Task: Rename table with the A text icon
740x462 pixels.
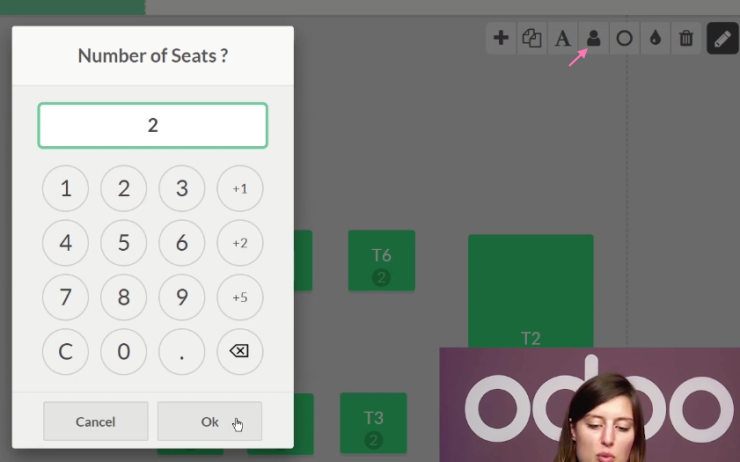Action: click(x=563, y=38)
